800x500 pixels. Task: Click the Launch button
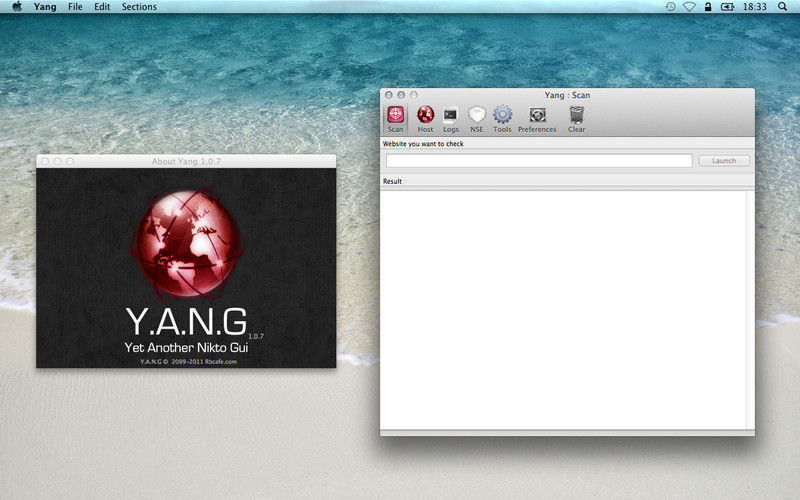pyautogui.click(x=724, y=161)
